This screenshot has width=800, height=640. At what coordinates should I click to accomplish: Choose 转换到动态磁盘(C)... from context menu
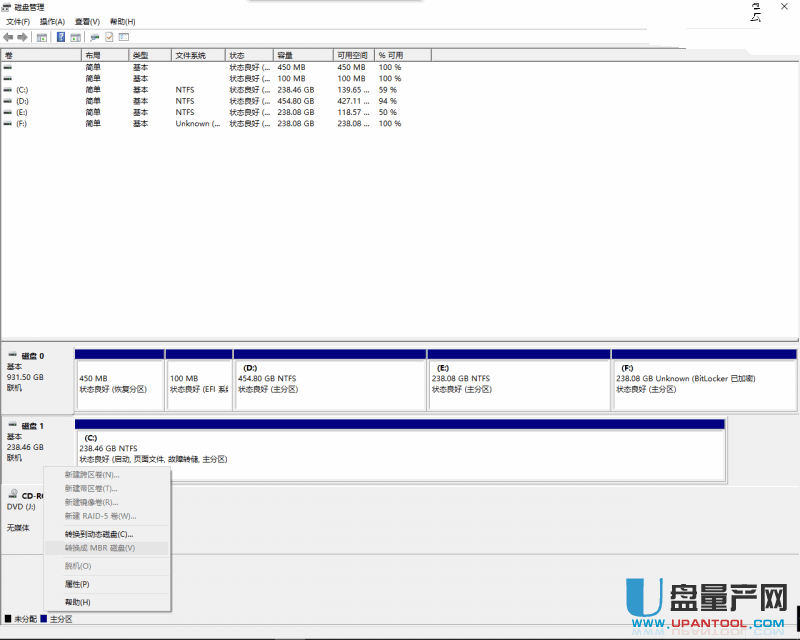[98, 534]
